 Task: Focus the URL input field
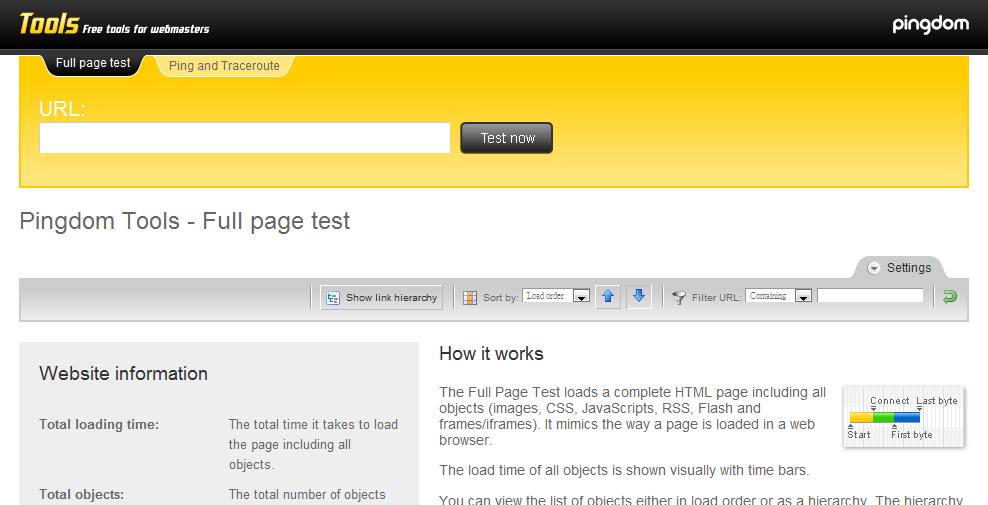coord(244,138)
